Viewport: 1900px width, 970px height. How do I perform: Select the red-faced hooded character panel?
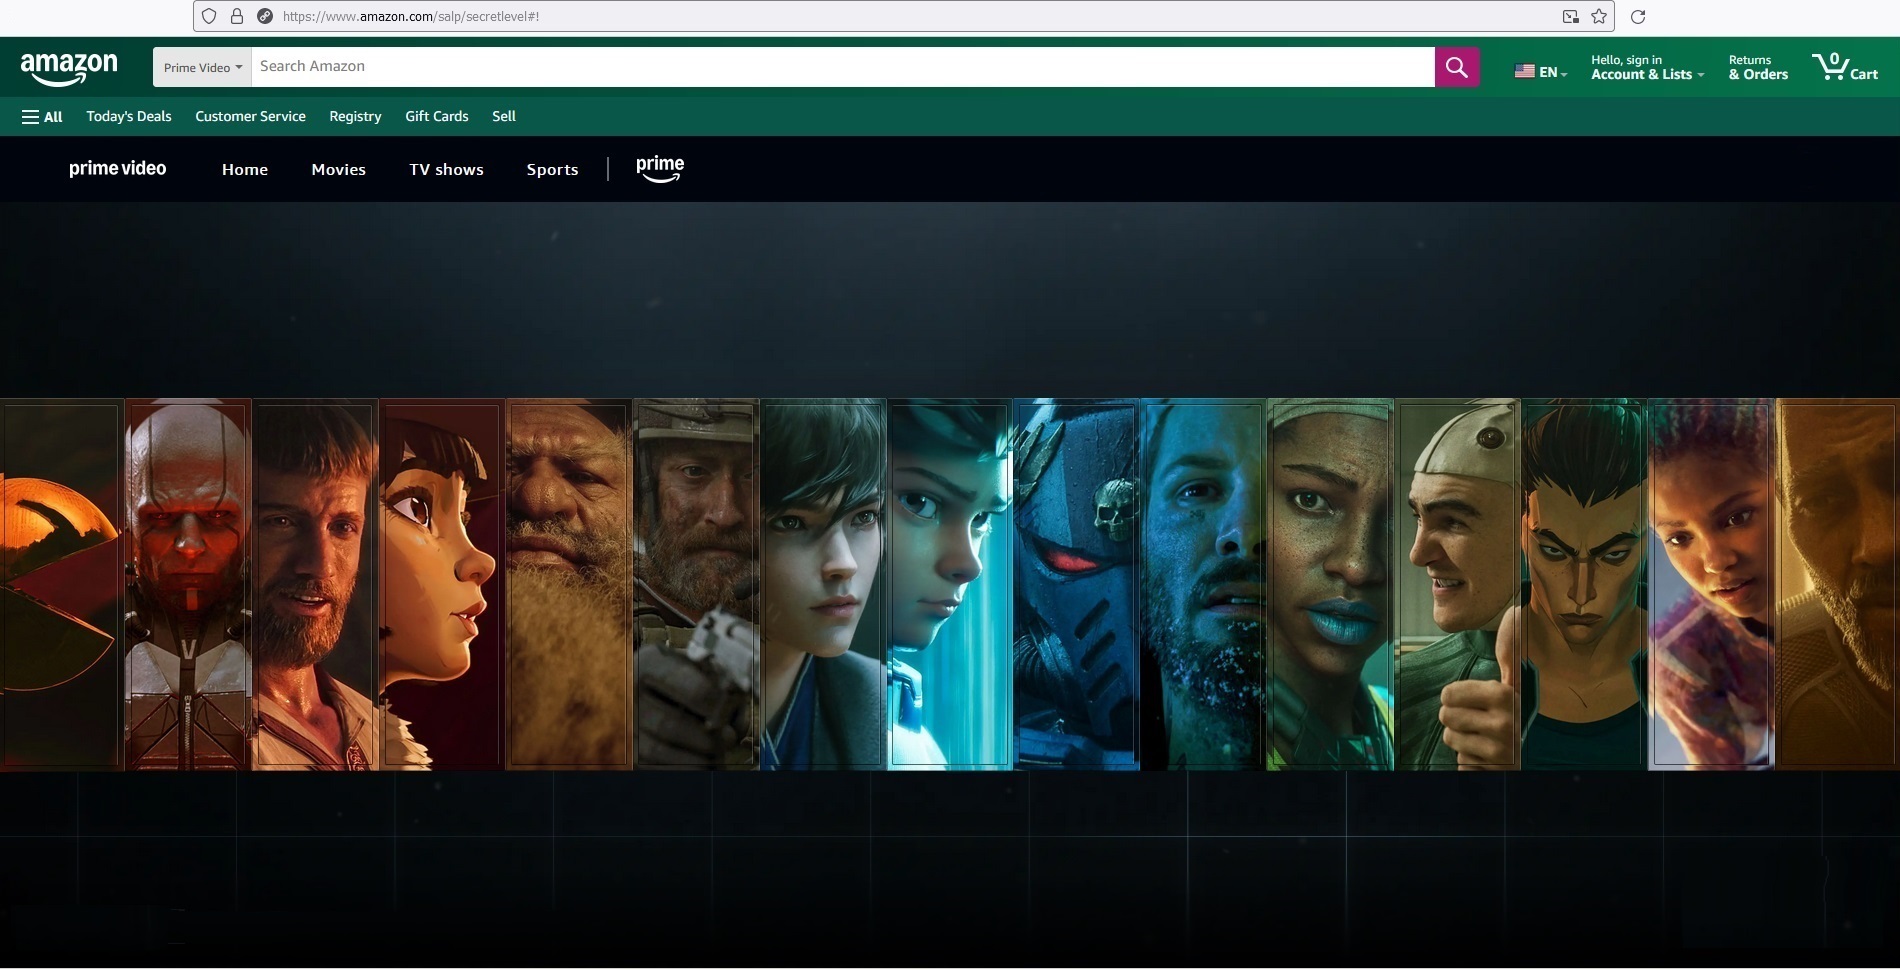pos(187,585)
